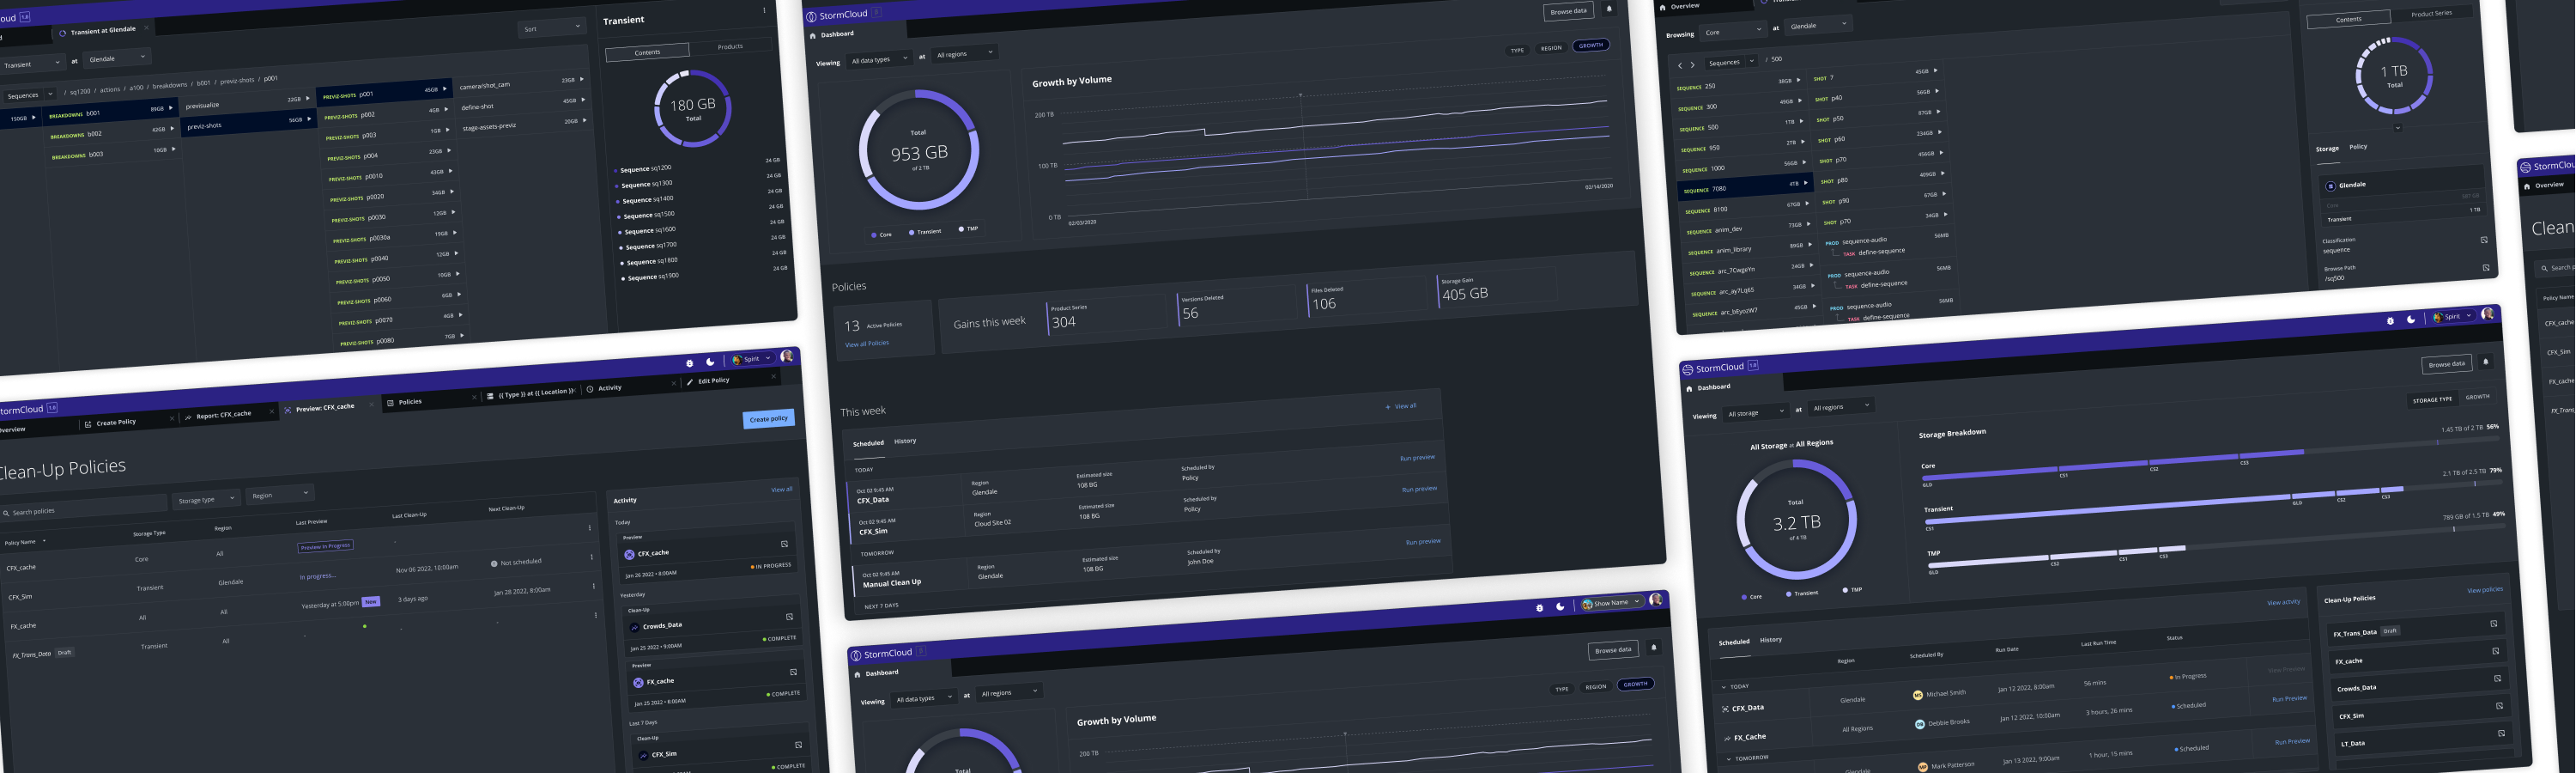Open the CFX_cache activity card link icon
Image resolution: width=2576 pixels, height=773 pixels.
[784, 544]
